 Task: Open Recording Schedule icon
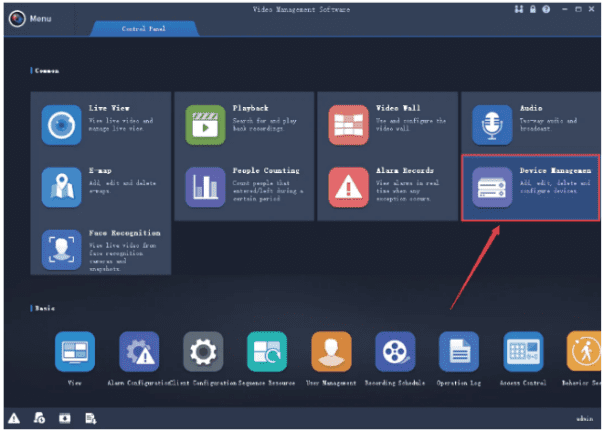(x=395, y=353)
